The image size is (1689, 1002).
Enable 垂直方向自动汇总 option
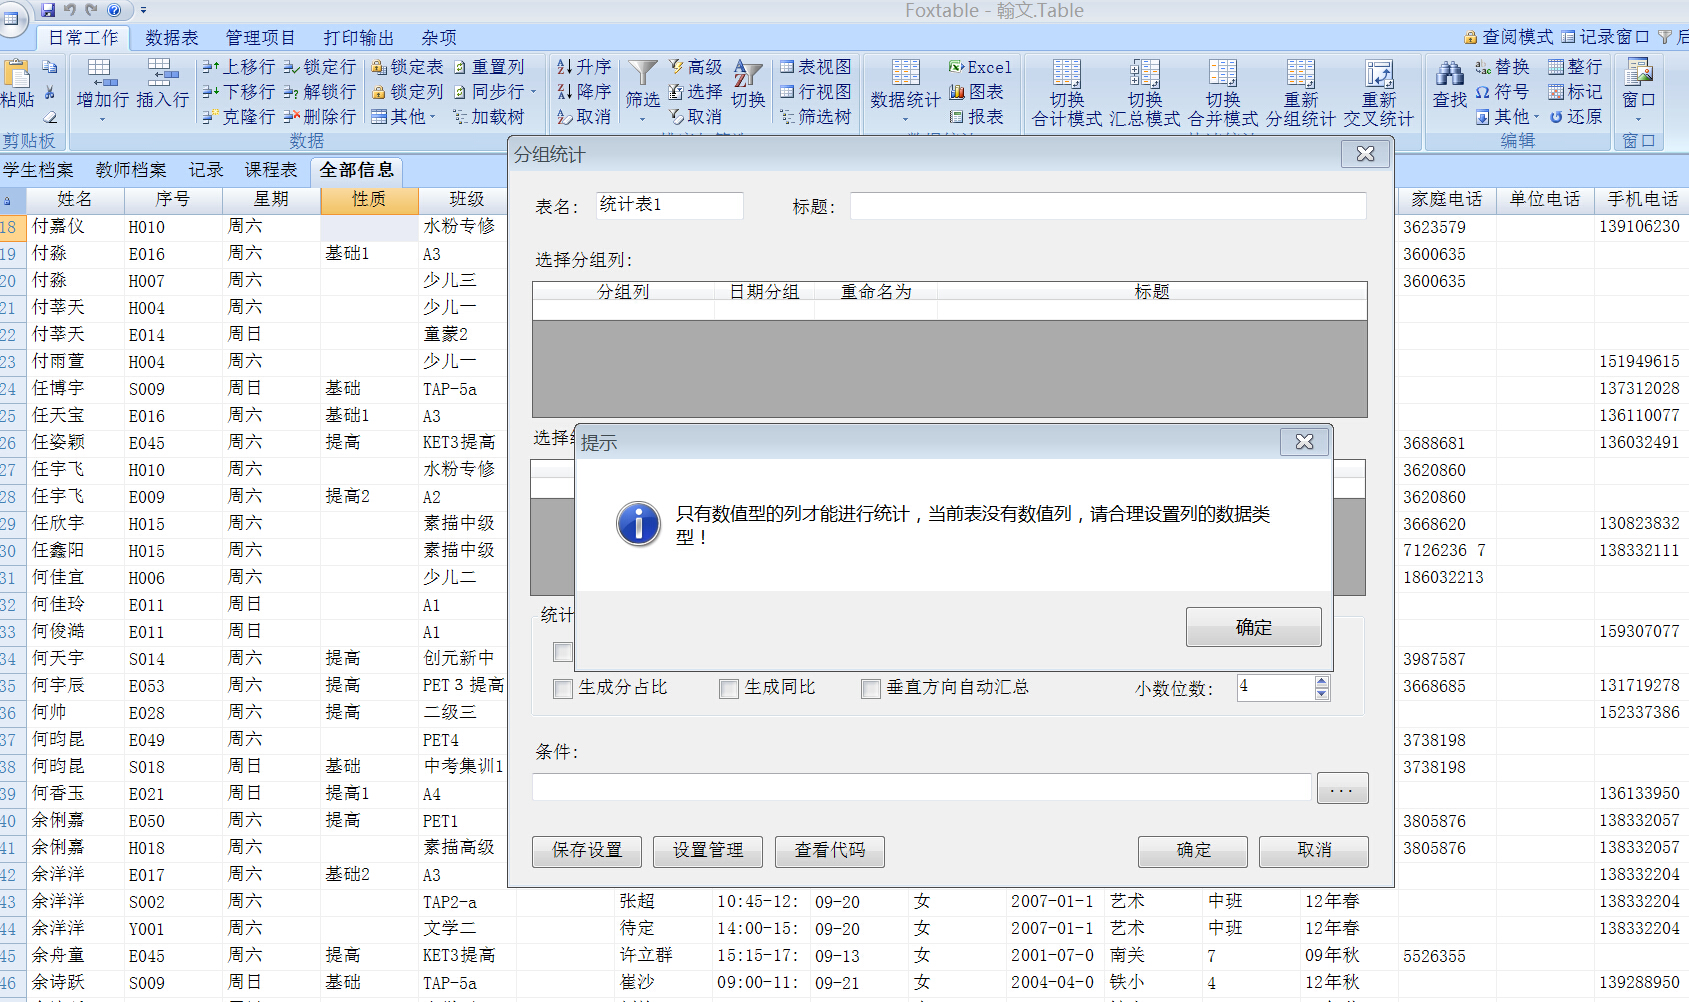(x=870, y=688)
